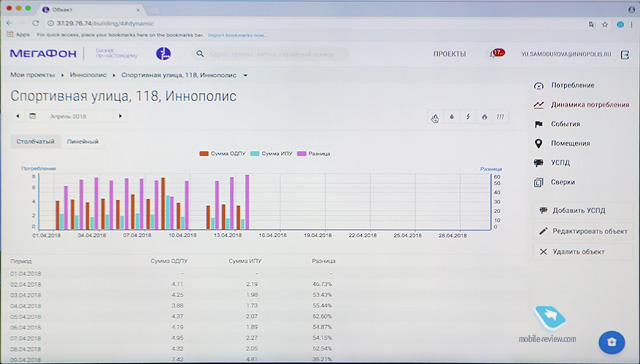Toggle Сумма ОДПУ legend series
The width and height of the screenshot is (640, 364).
point(223,154)
